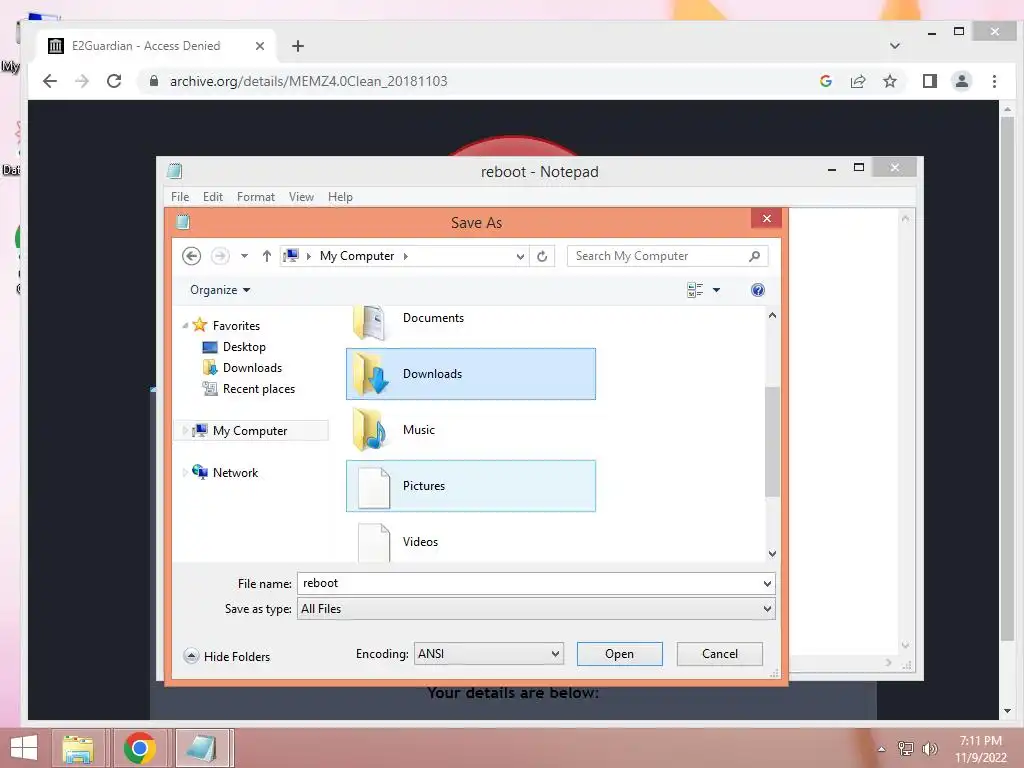
Task: Open the Encoding ANSI dropdown
Action: tap(488, 654)
